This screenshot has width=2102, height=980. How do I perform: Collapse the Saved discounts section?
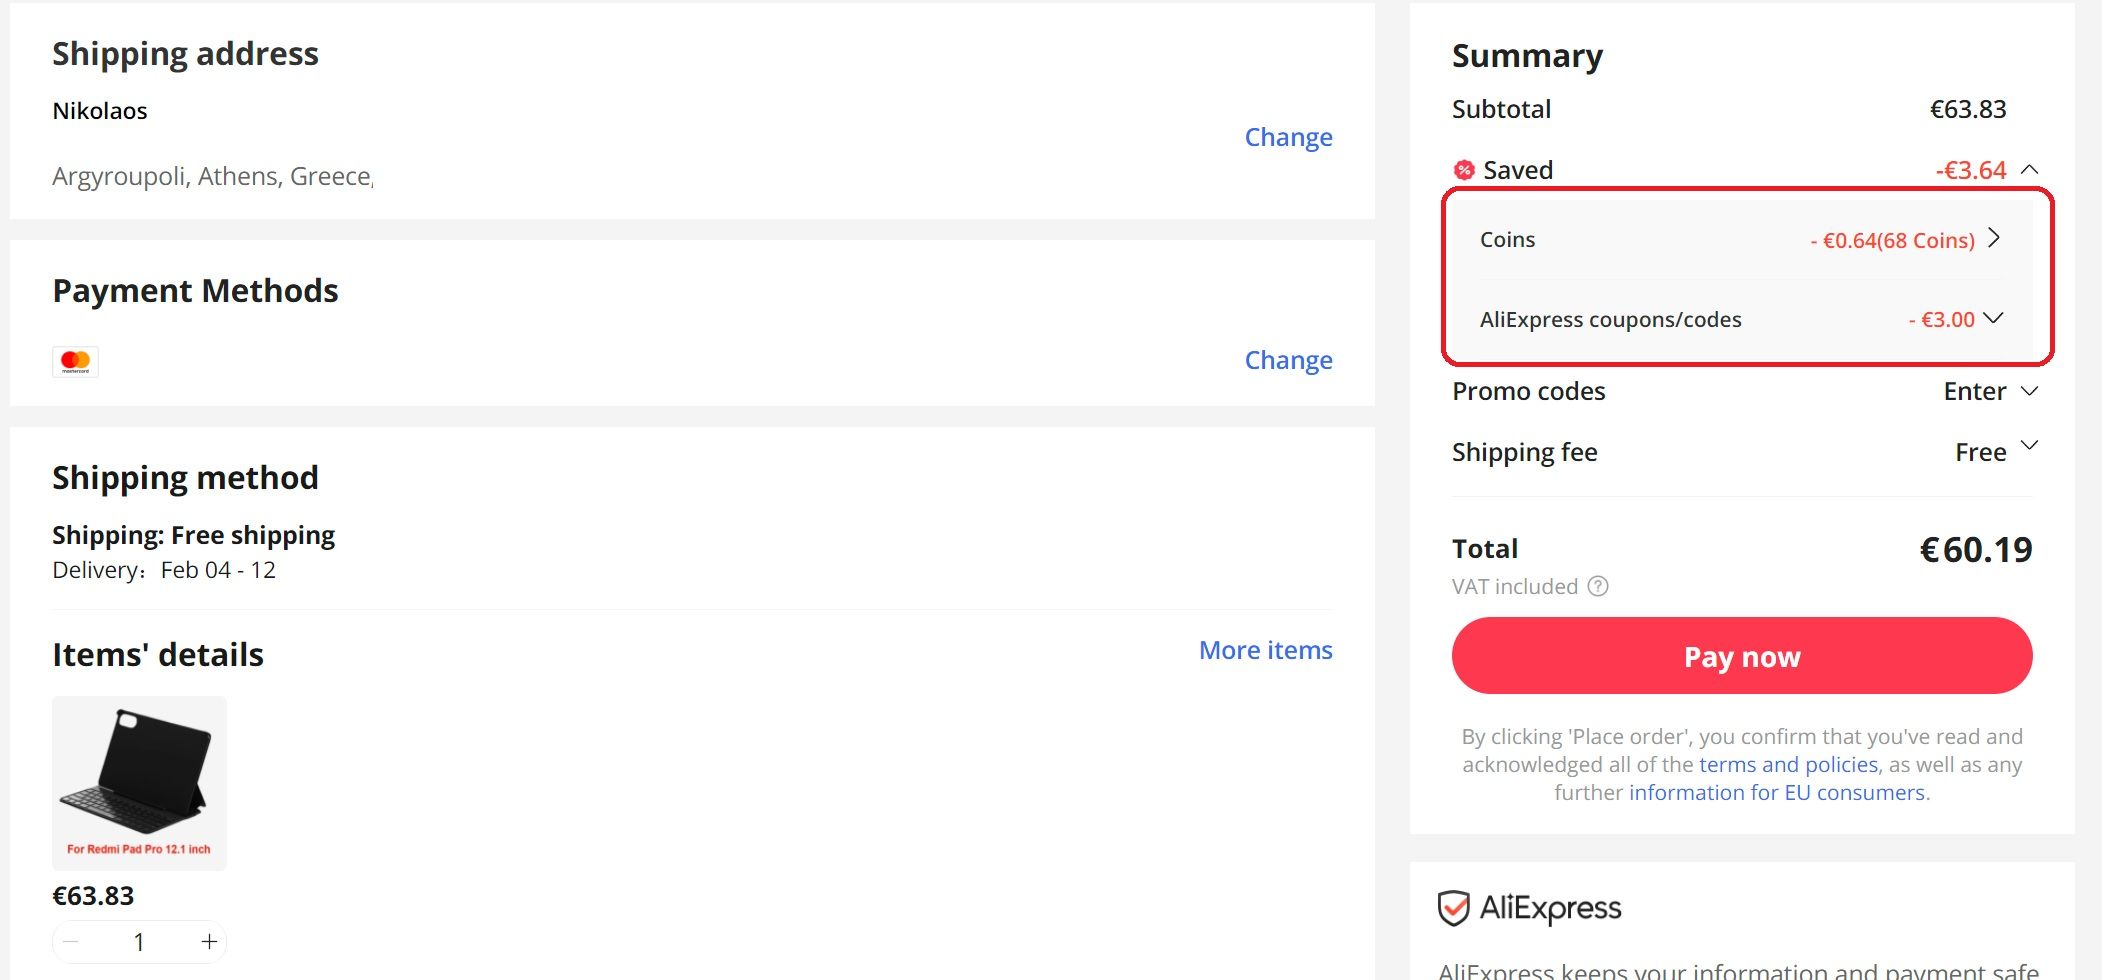coord(2029,169)
